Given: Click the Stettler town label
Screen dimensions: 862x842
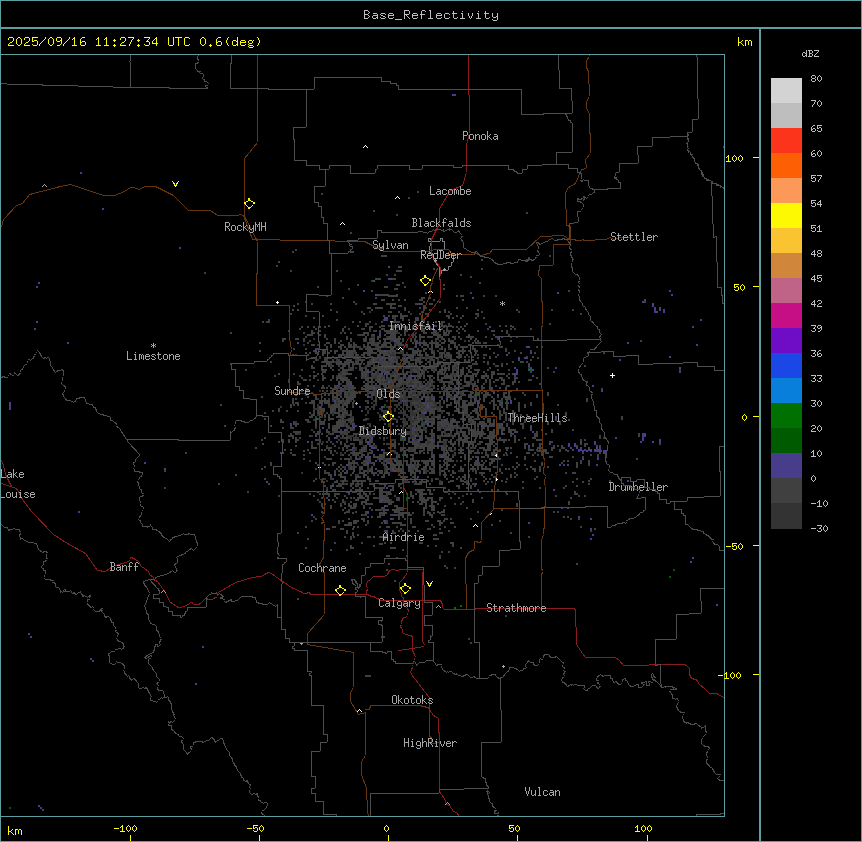Looking at the screenshot, I should click(x=634, y=237).
